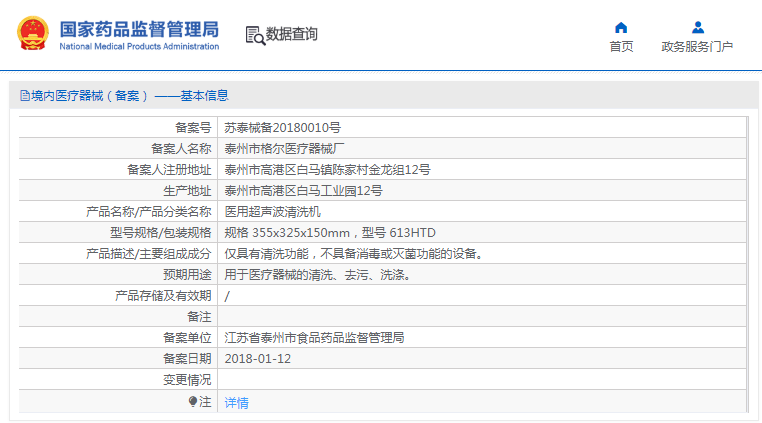Click the 备案号 row label

click(x=193, y=128)
